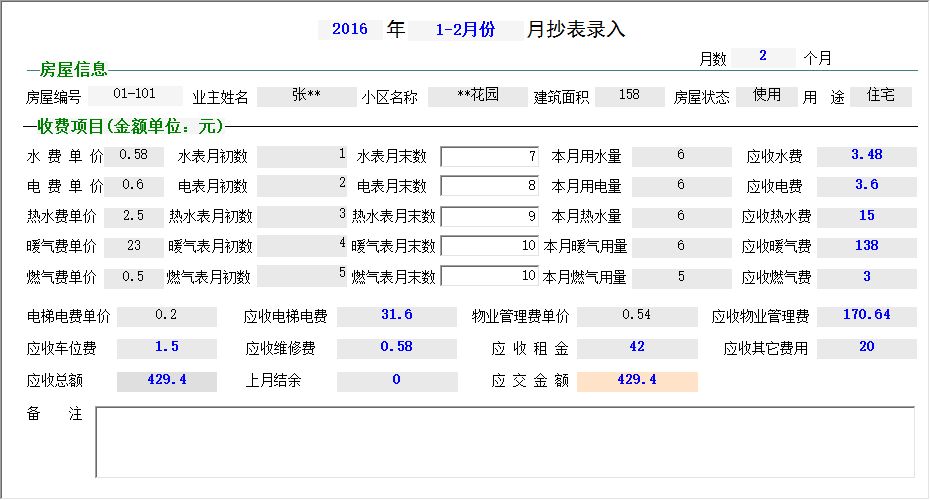The width and height of the screenshot is (930, 500).
Task: Focus the 水表月末数 input box
Action: click(x=491, y=157)
